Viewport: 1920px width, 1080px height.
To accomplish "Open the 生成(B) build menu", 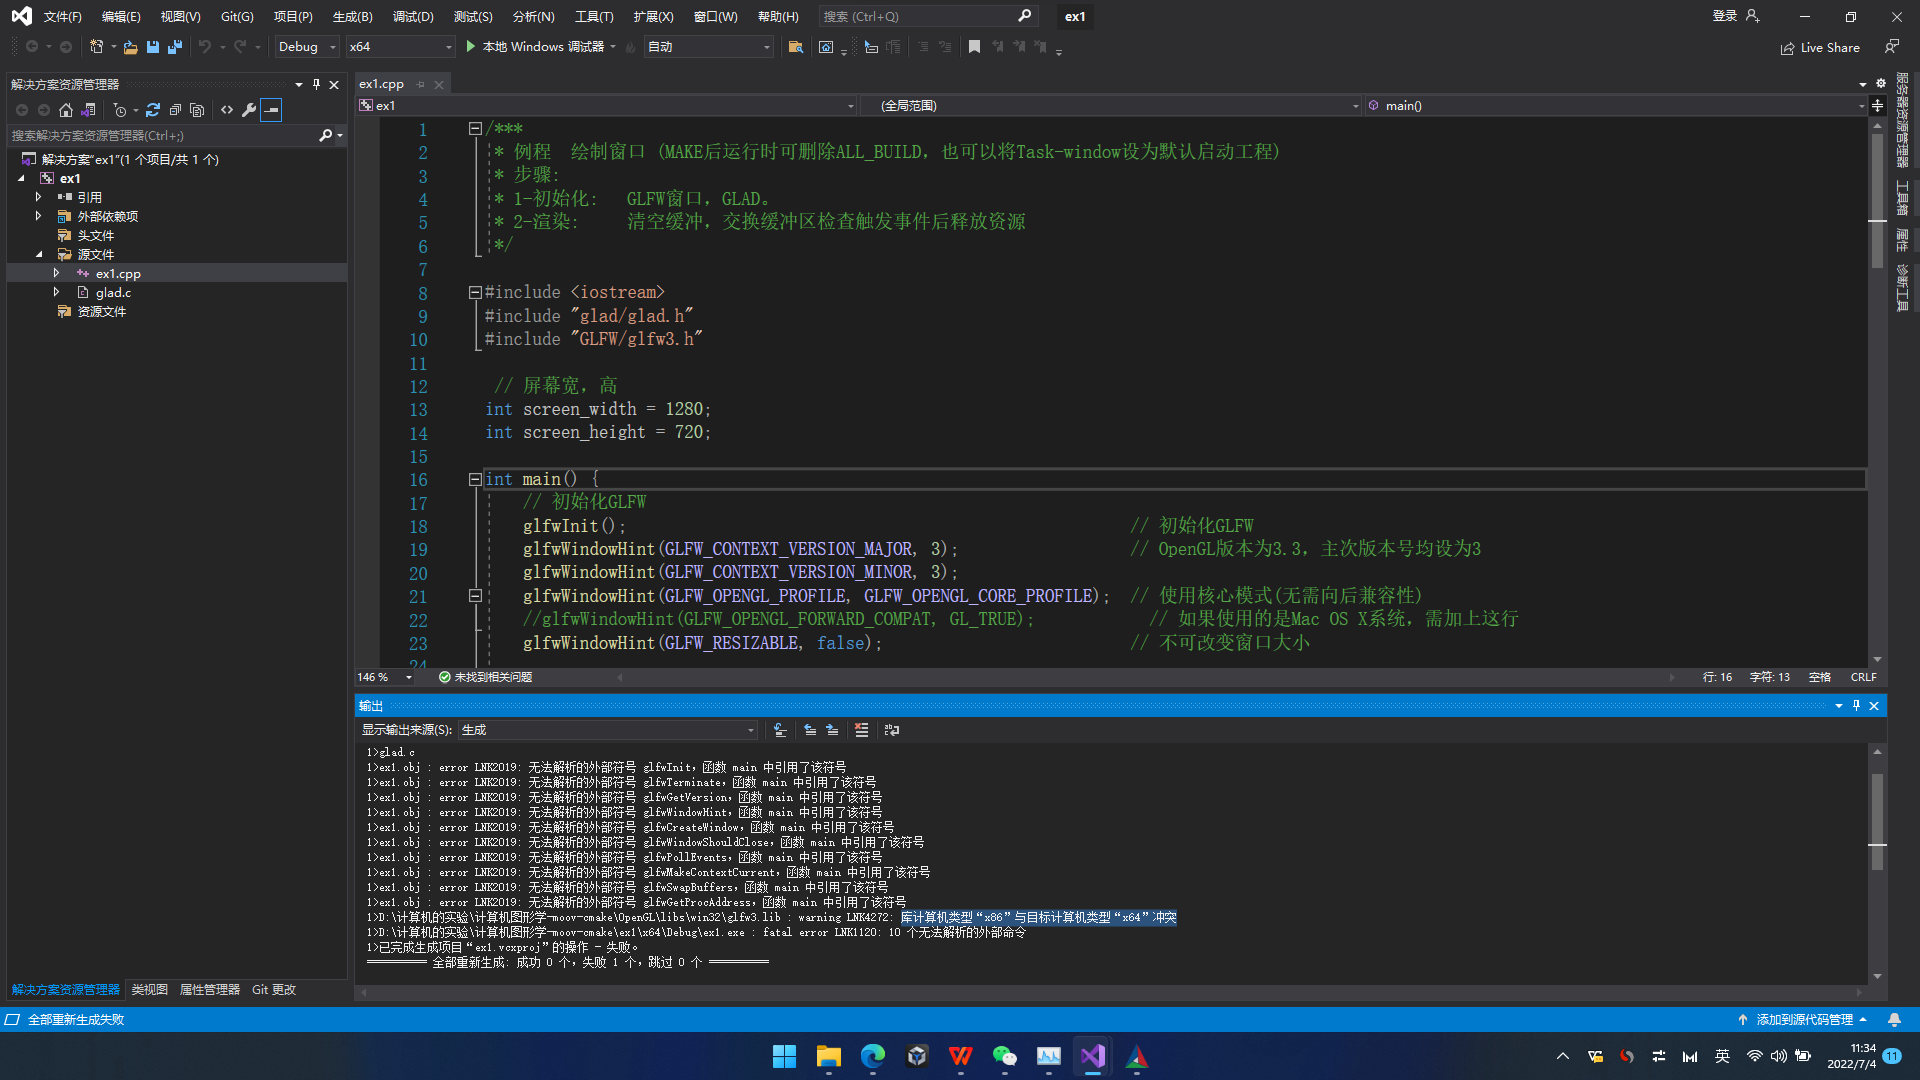I will [x=352, y=16].
